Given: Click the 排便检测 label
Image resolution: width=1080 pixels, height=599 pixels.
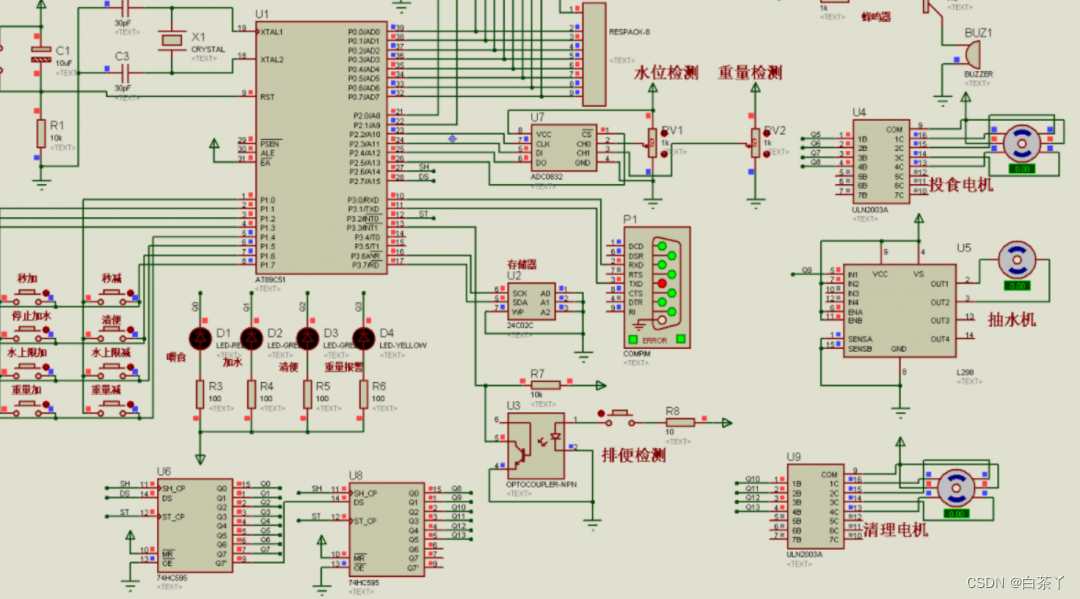Looking at the screenshot, I should 634,455.
